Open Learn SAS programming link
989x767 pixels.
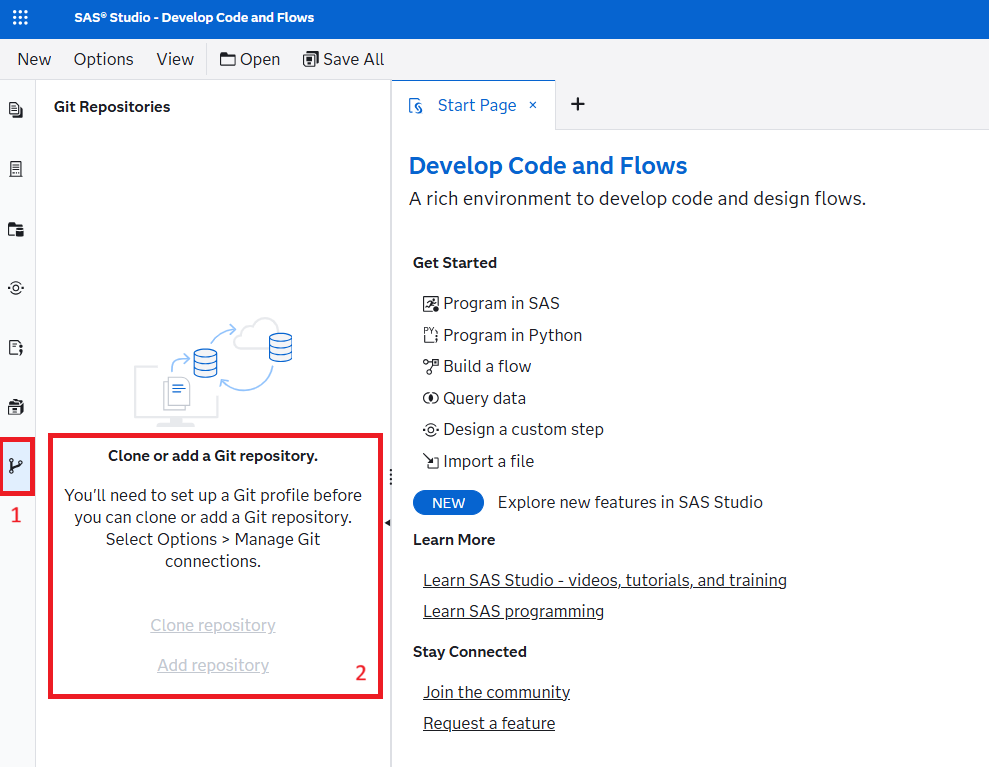click(x=513, y=611)
